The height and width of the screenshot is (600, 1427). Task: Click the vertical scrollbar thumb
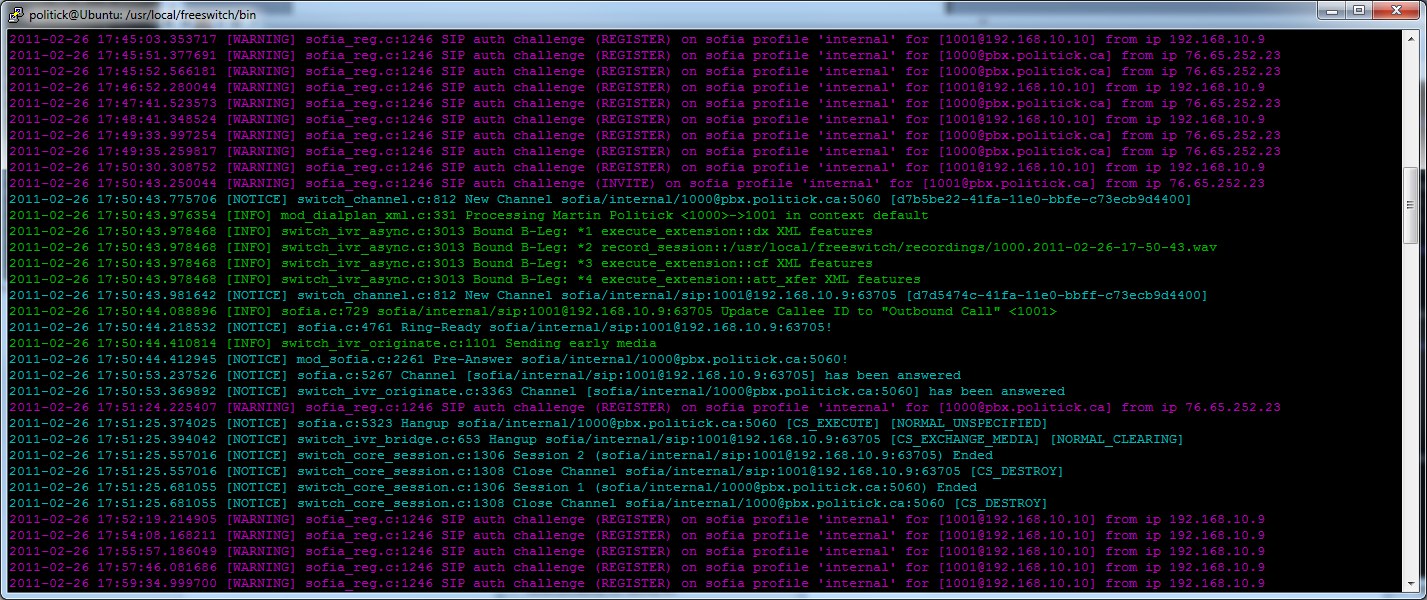pyautogui.click(x=1410, y=205)
